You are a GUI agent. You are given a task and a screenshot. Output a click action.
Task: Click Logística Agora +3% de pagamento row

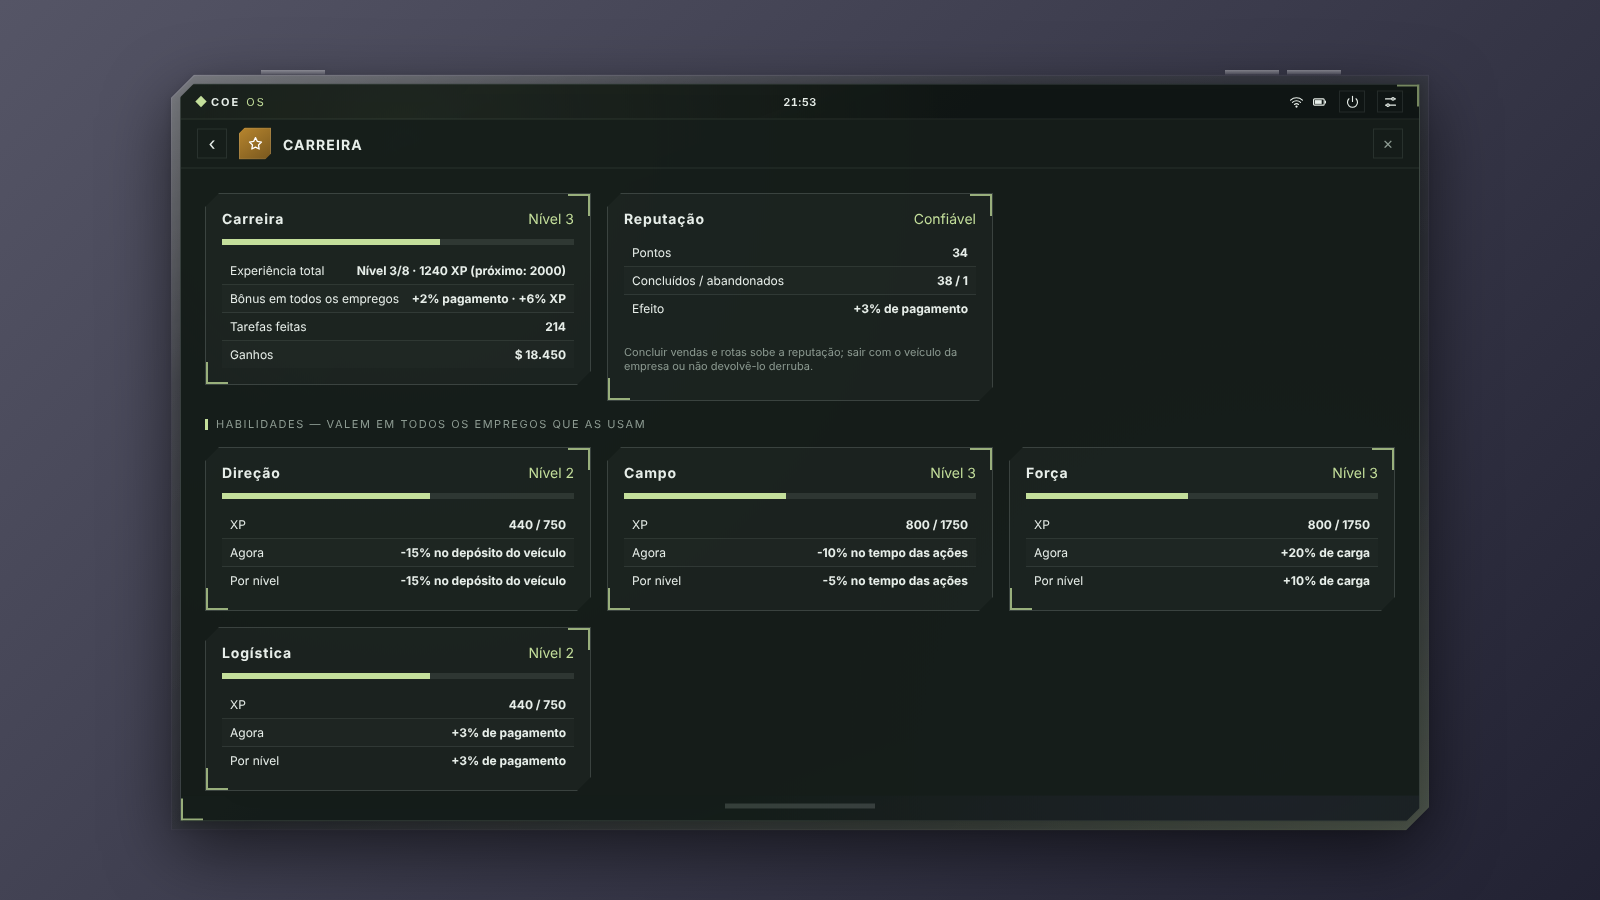point(398,733)
